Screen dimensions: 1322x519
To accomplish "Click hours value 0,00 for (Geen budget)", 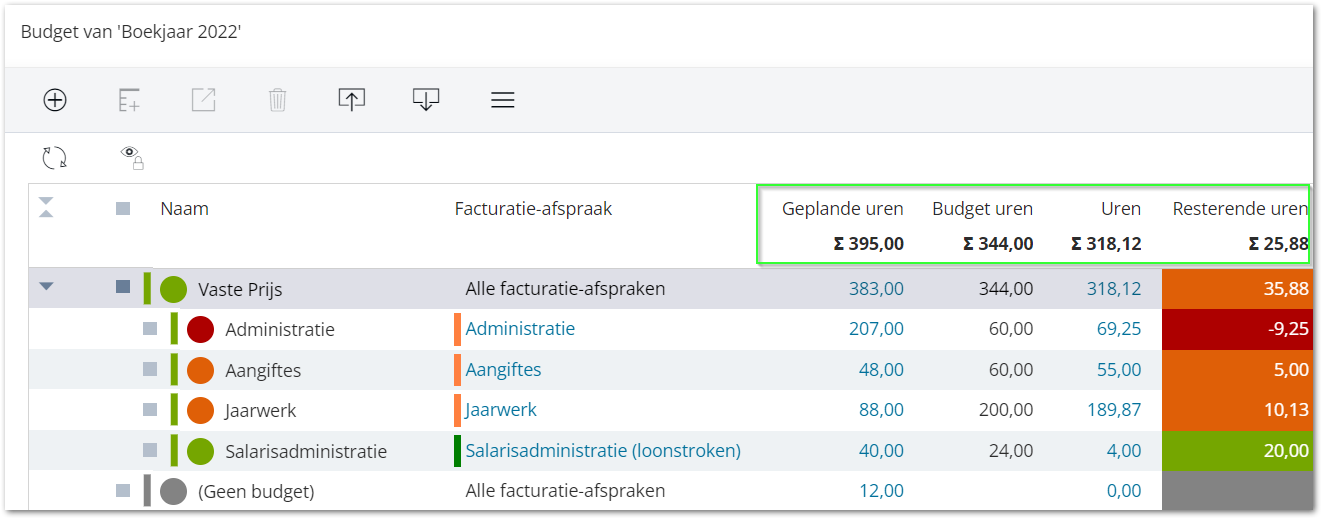I will pos(1124,490).
